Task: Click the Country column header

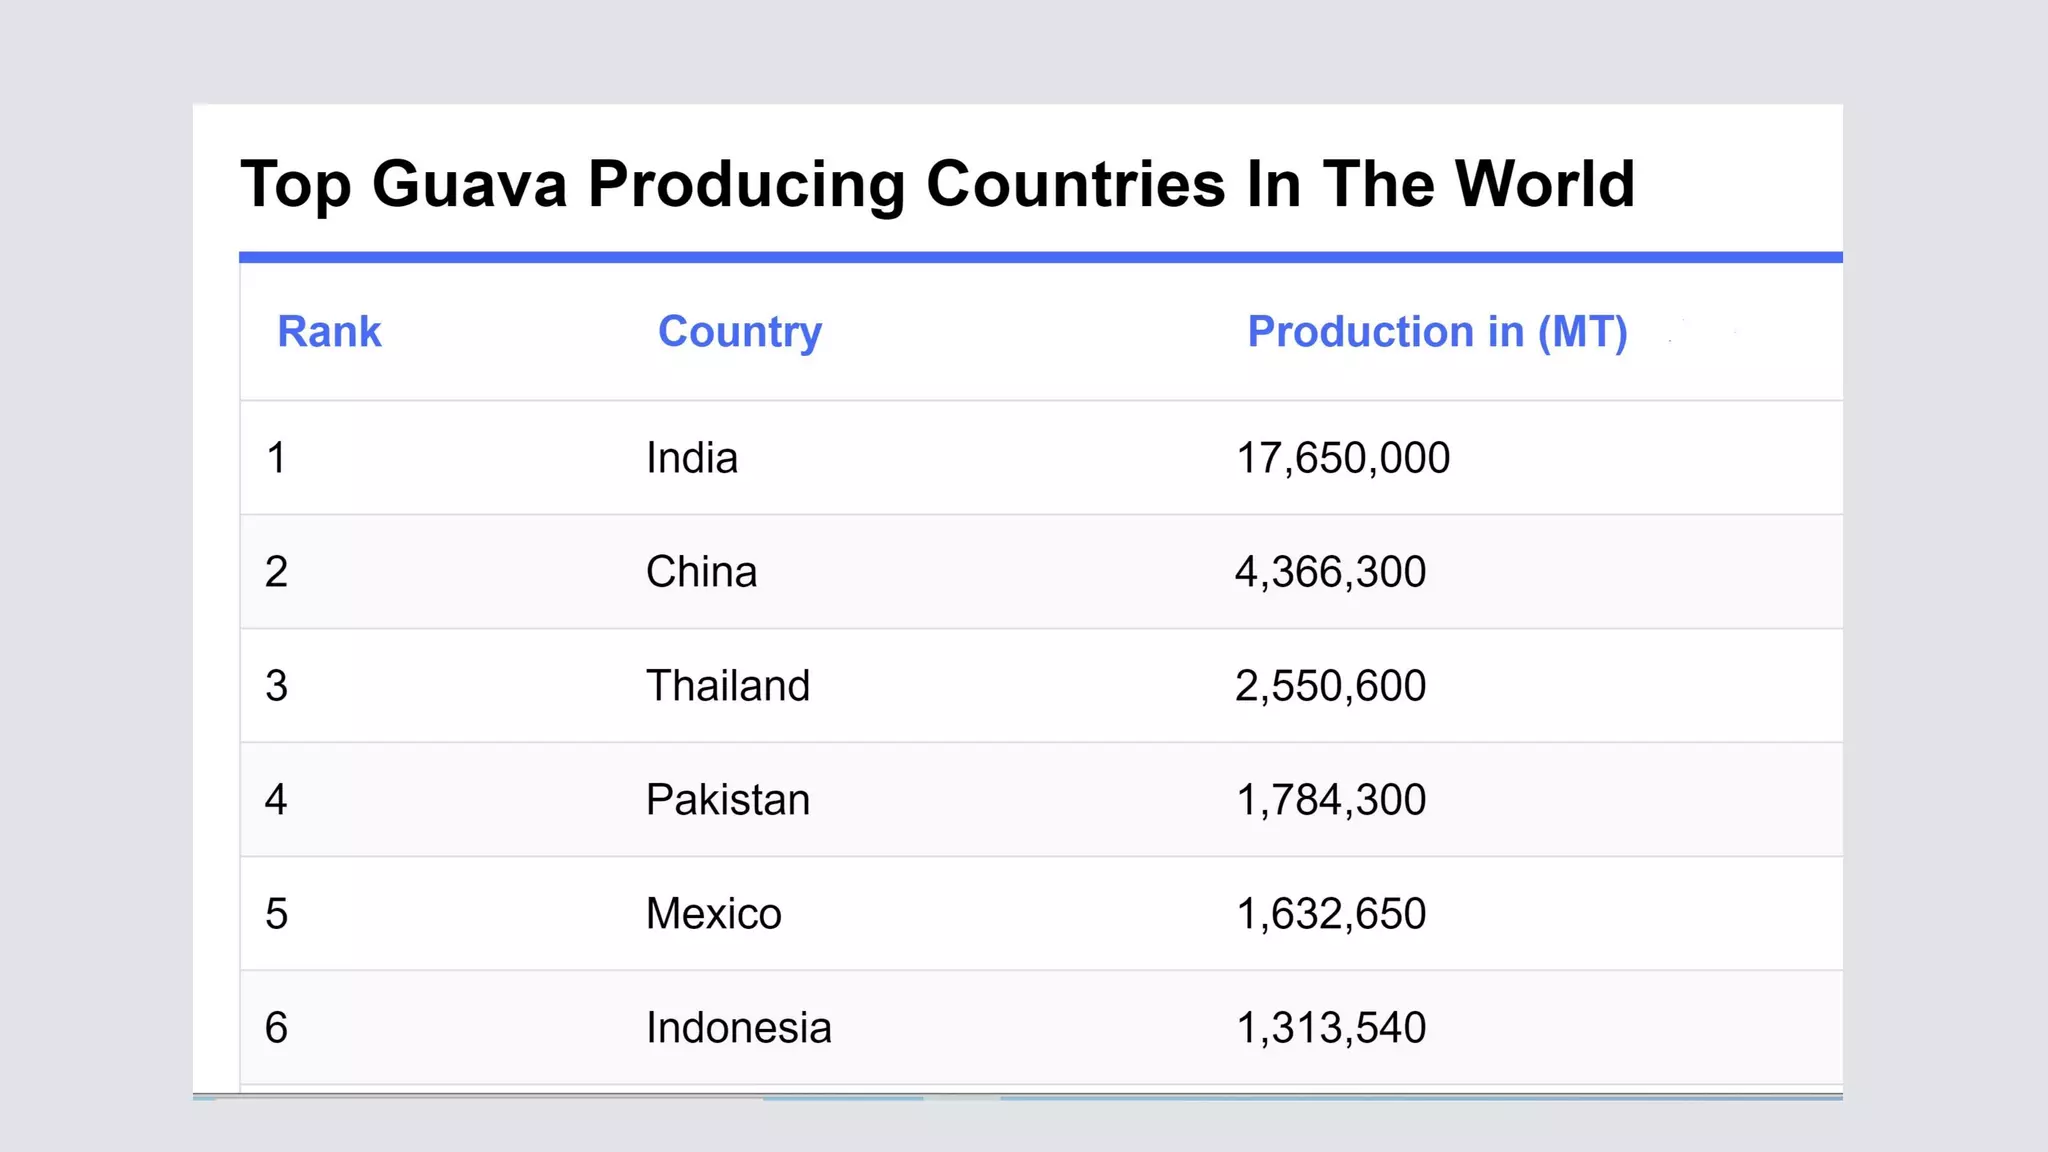Action: [739, 332]
